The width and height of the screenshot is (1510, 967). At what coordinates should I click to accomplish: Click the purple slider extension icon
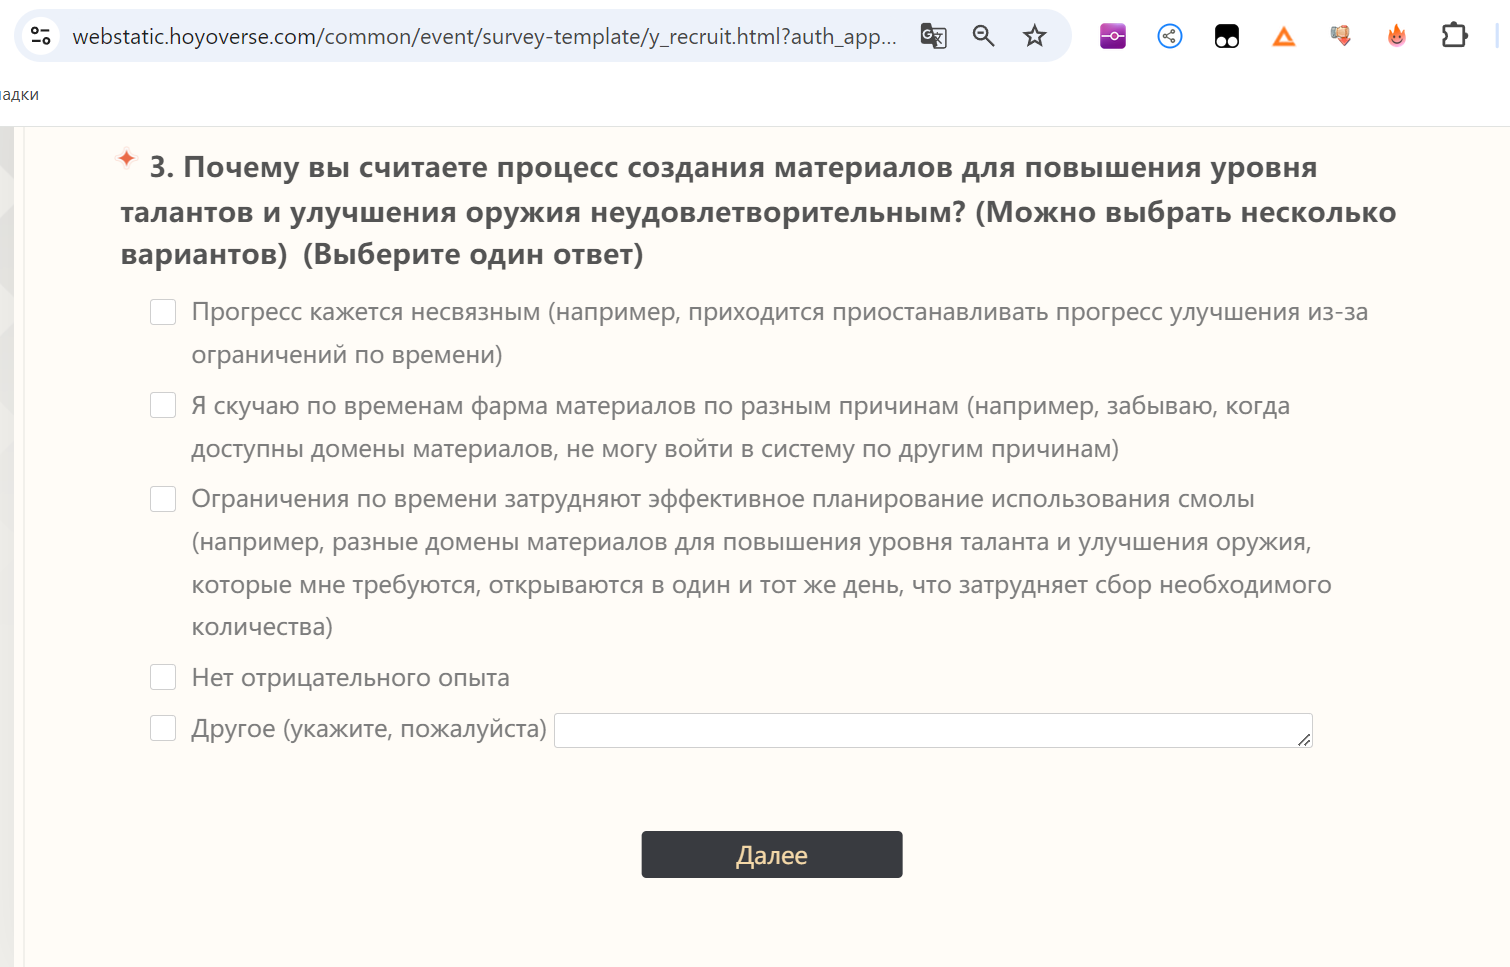pos(1112,37)
